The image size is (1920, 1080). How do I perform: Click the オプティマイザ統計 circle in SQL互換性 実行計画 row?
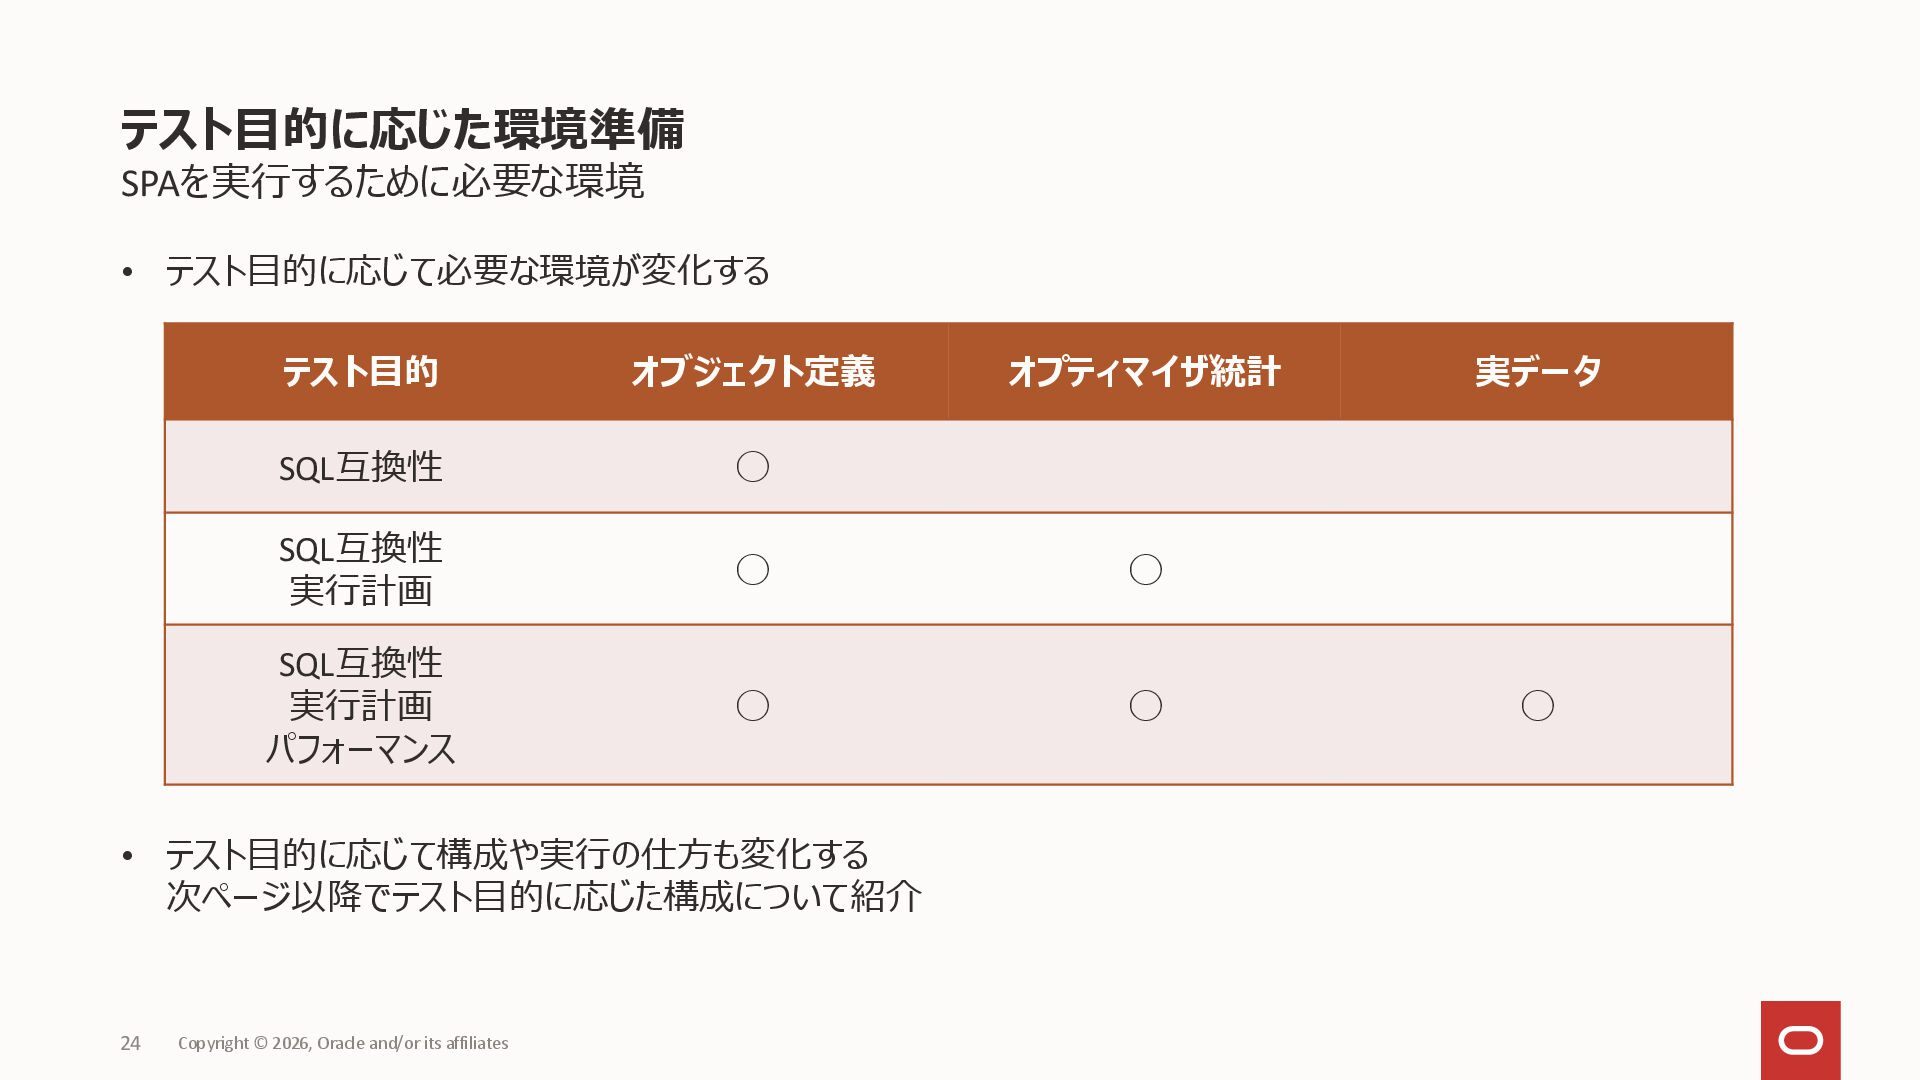tap(1145, 570)
